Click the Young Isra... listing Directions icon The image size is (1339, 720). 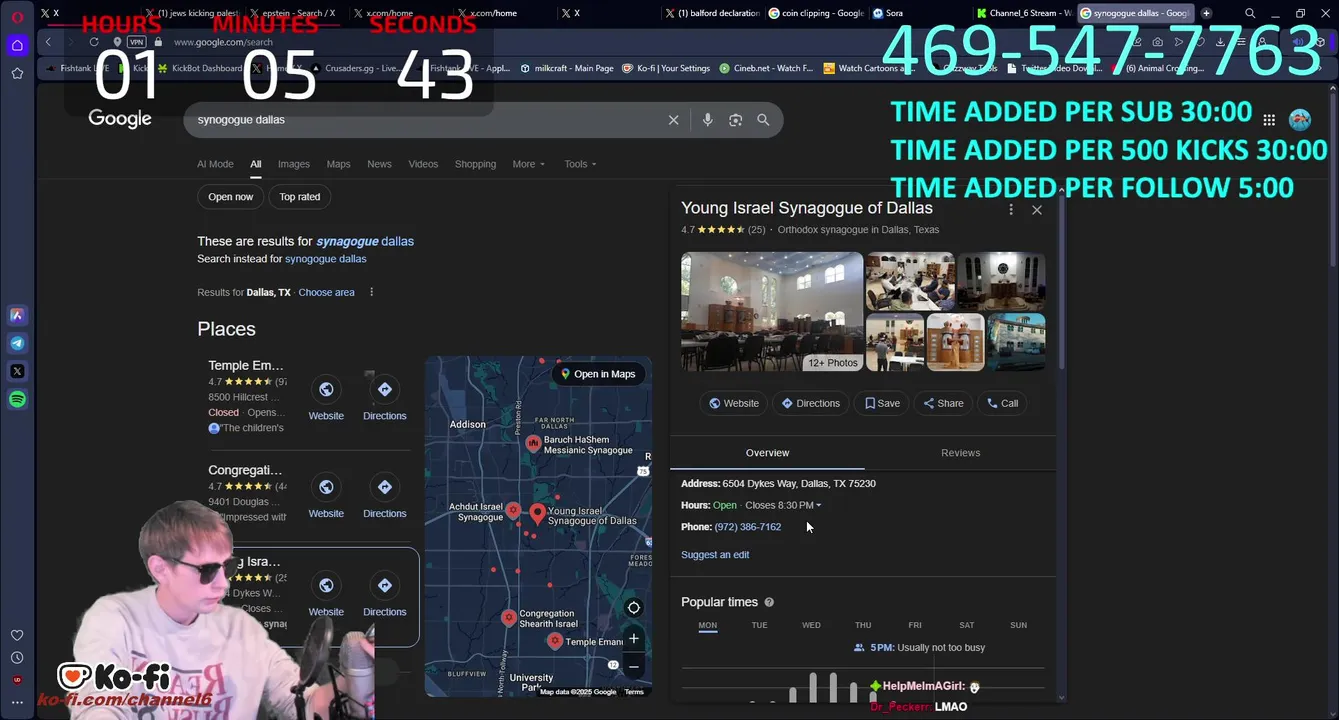tap(385, 585)
